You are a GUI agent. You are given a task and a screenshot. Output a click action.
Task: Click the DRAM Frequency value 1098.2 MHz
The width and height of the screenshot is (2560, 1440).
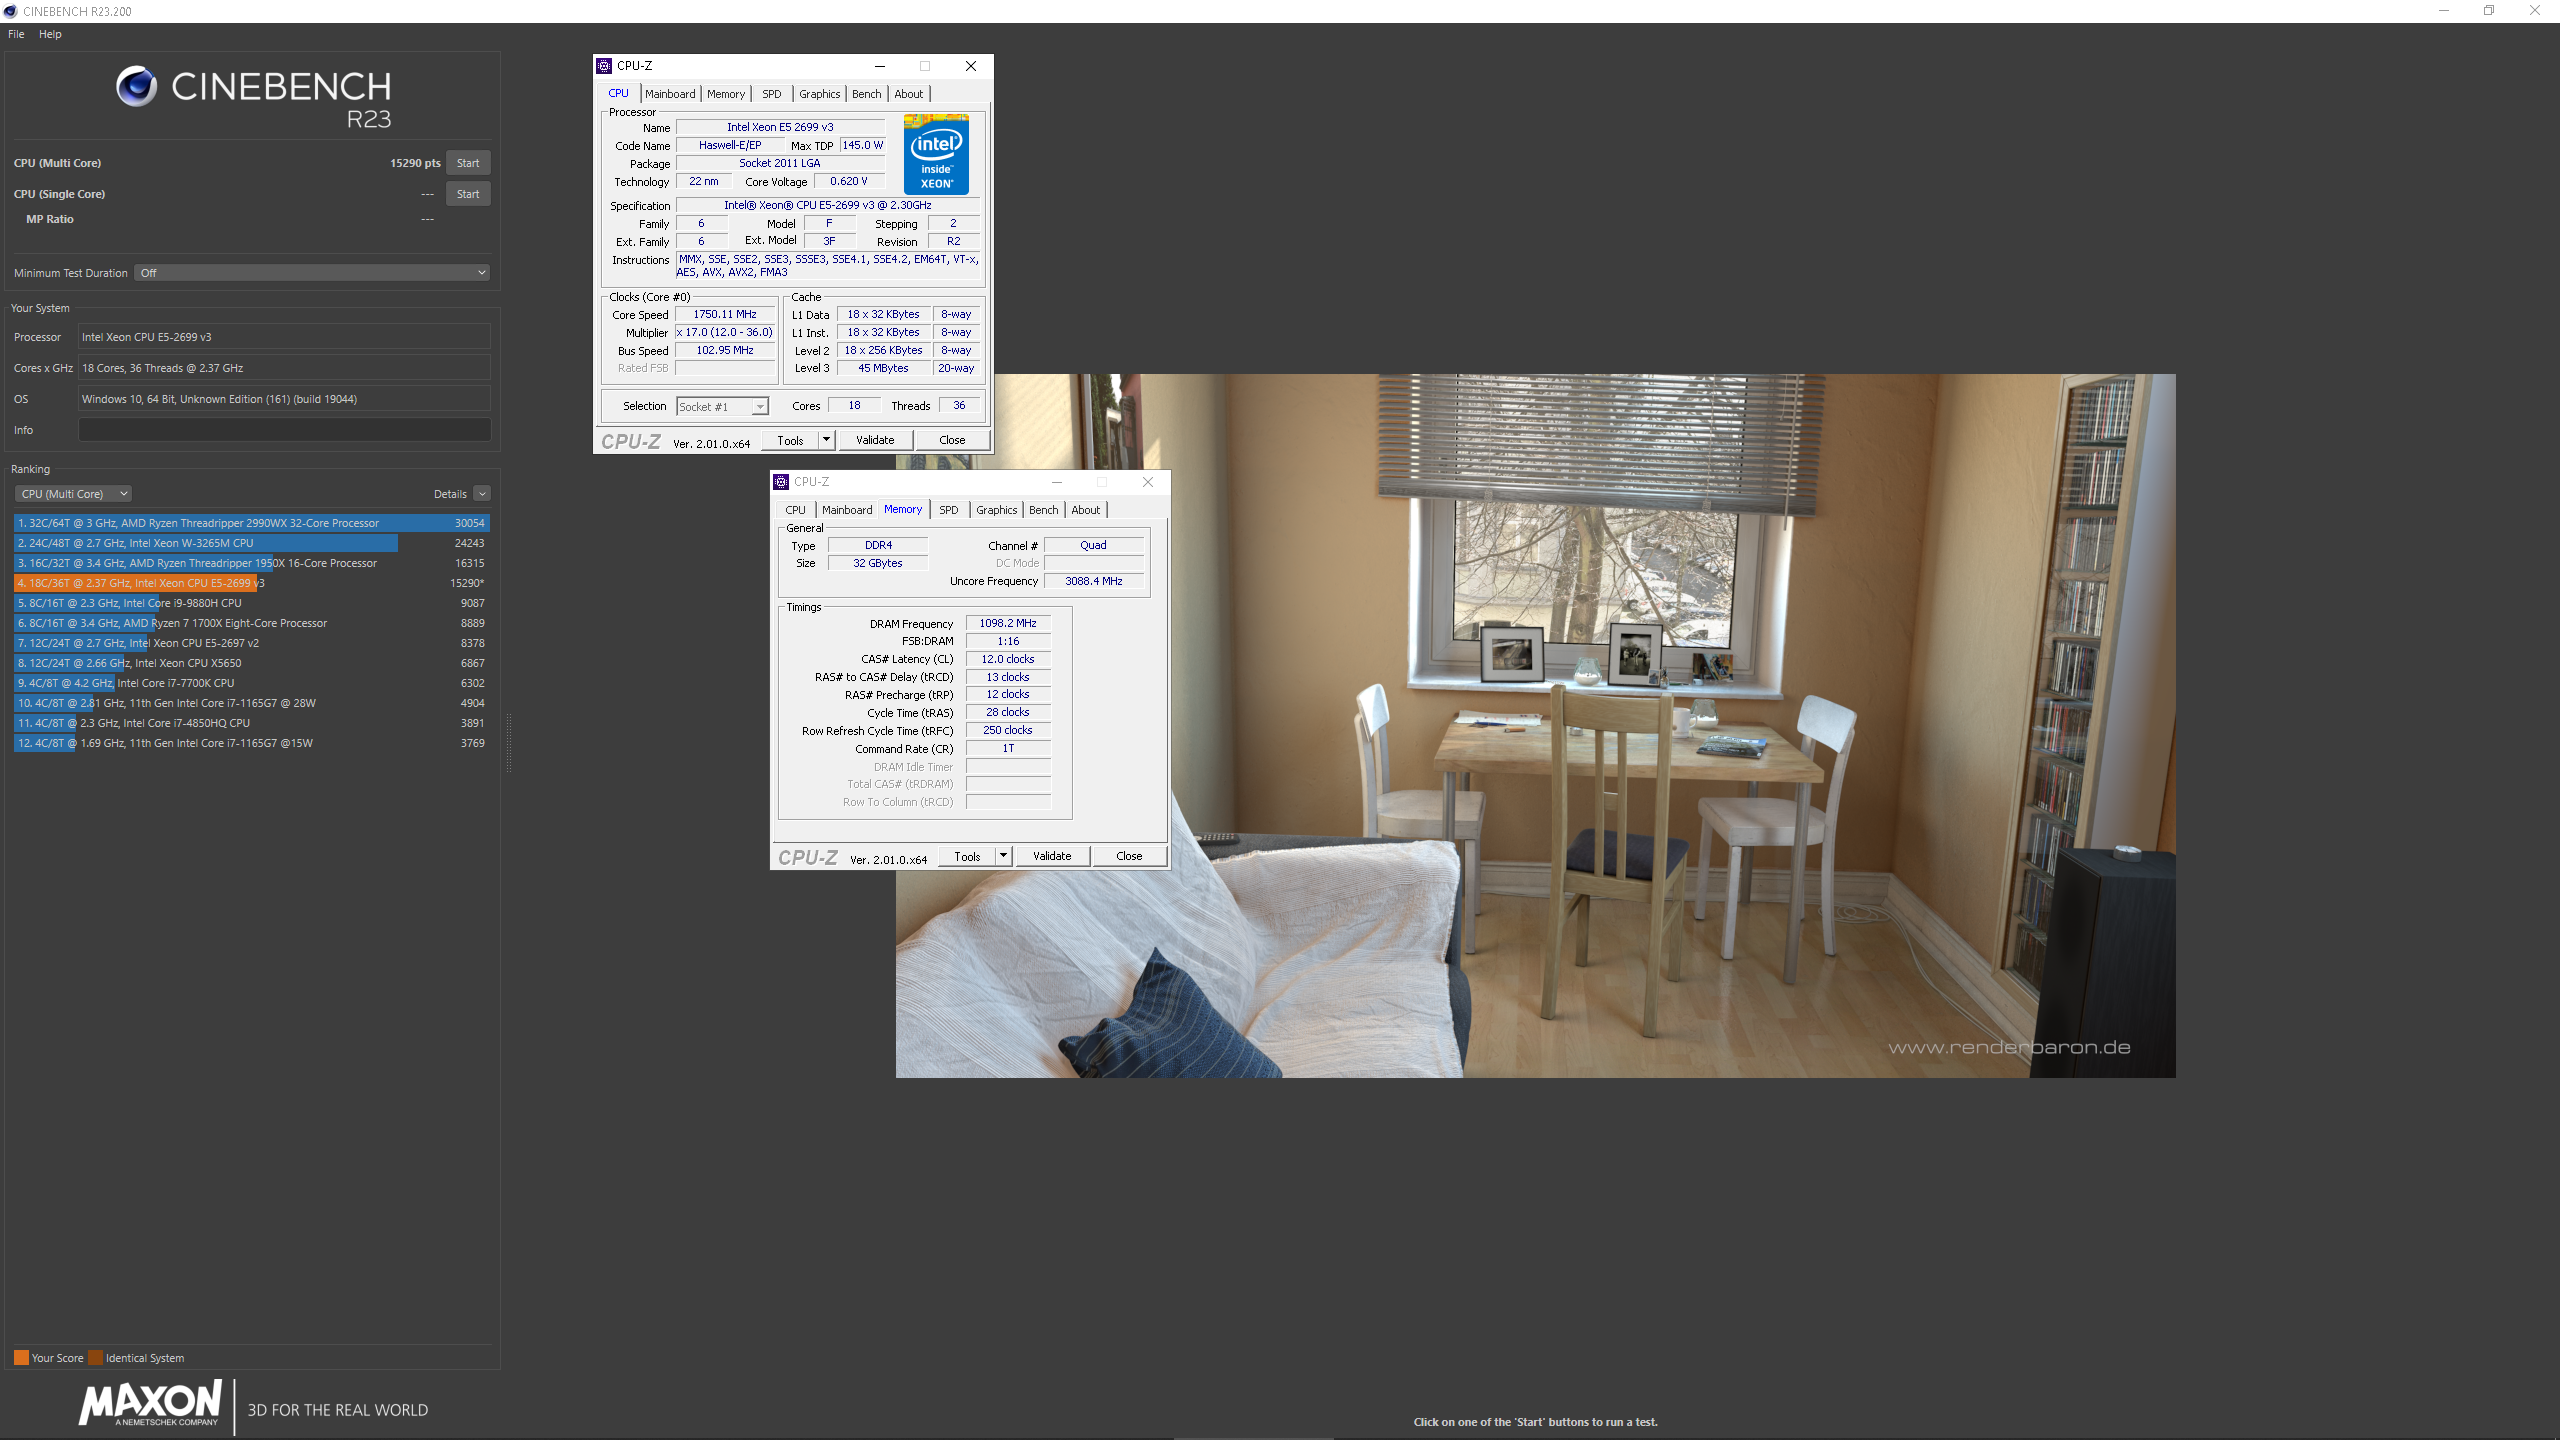(1008, 623)
